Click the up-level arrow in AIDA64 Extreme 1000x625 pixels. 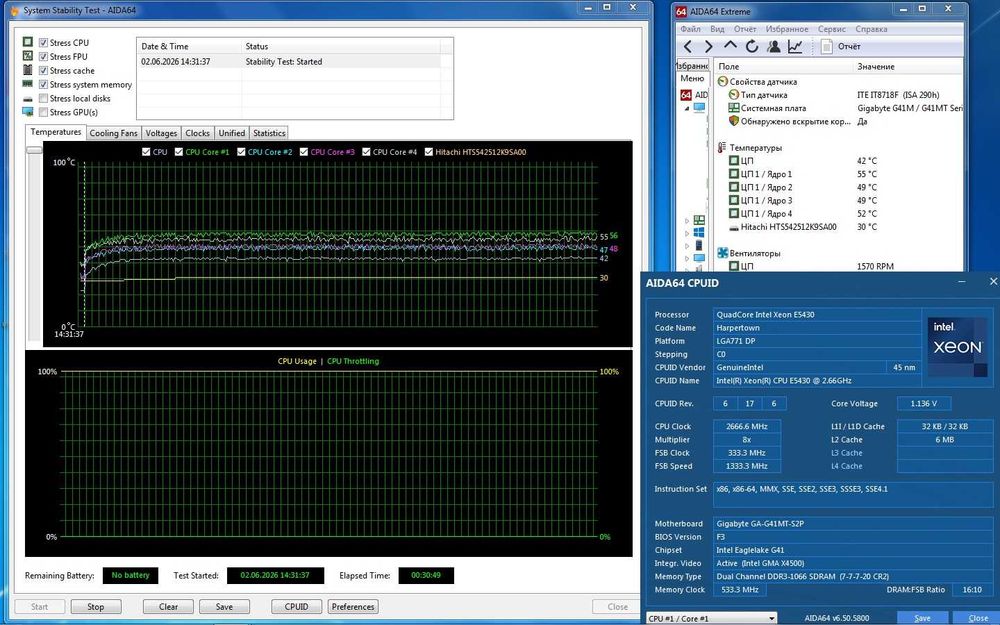730,46
